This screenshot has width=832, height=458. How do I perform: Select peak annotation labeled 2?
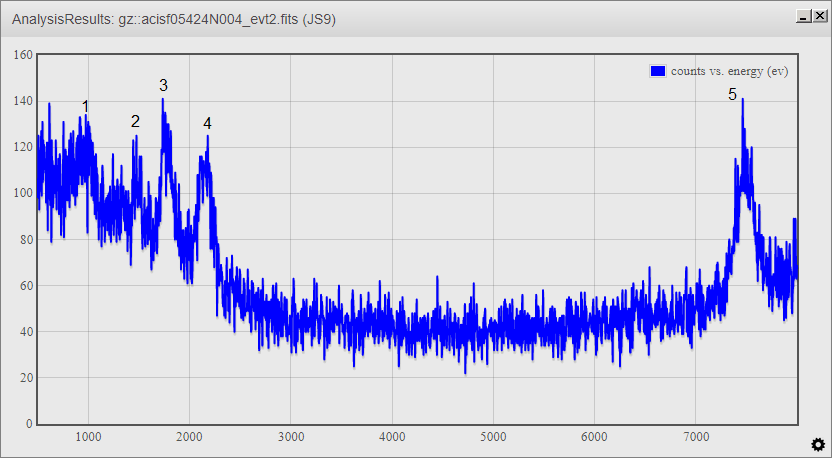click(x=135, y=121)
